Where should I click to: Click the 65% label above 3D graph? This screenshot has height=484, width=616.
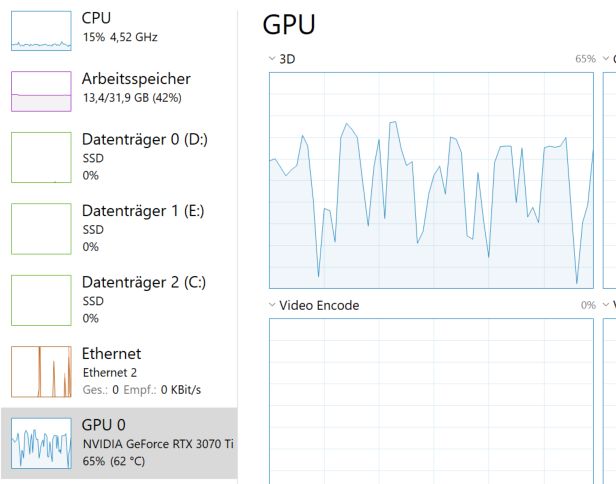tap(585, 59)
